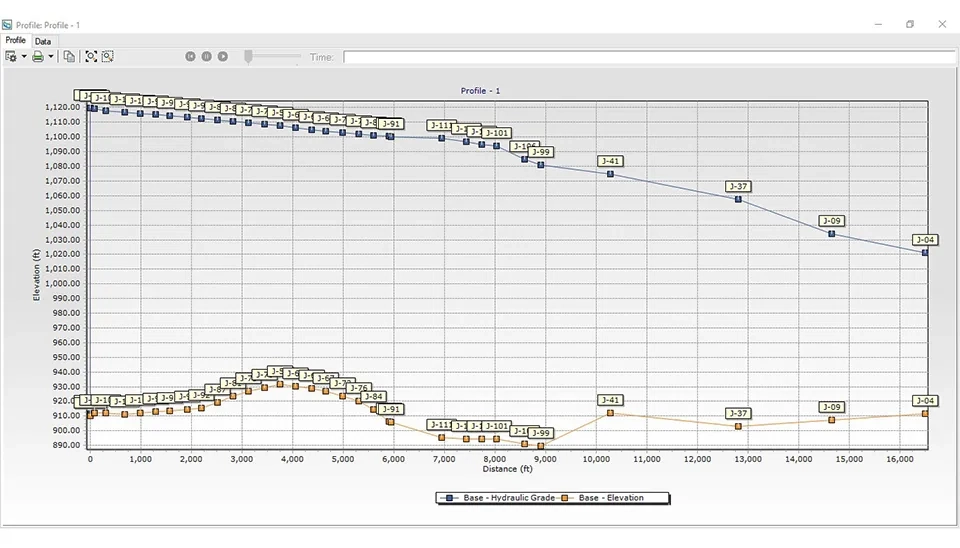This screenshot has height=548, width=960.
Task: Select the Profile tab
Action: [16, 41]
